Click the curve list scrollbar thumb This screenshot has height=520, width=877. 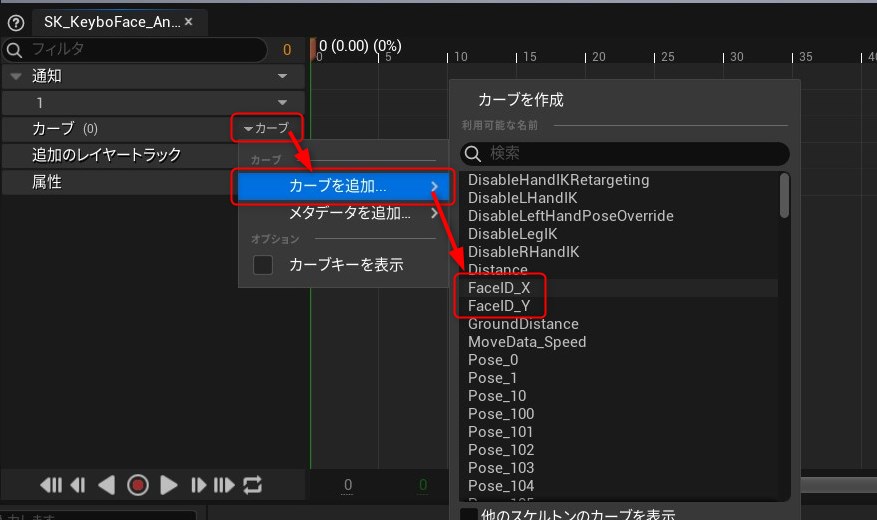tap(784, 195)
